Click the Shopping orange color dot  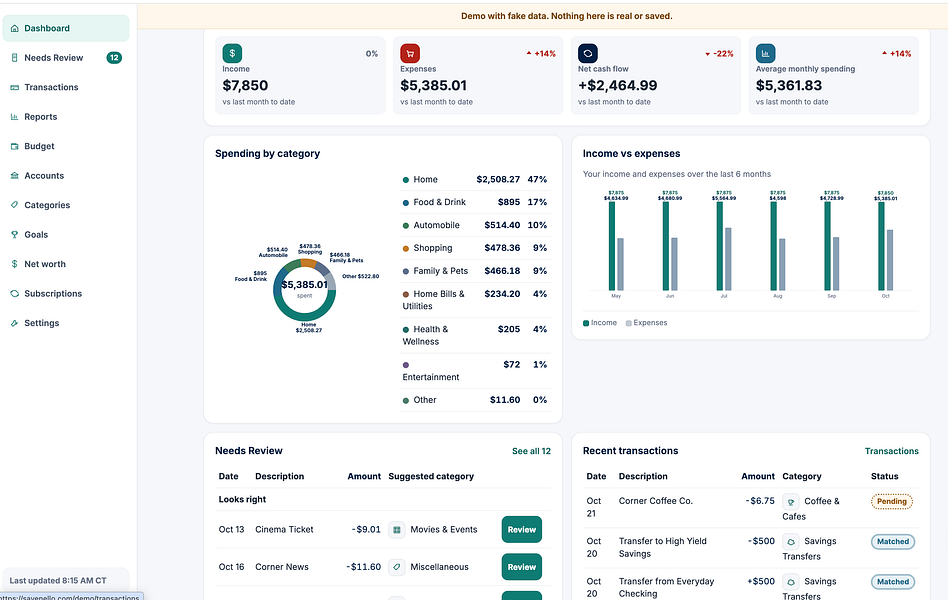coord(406,249)
